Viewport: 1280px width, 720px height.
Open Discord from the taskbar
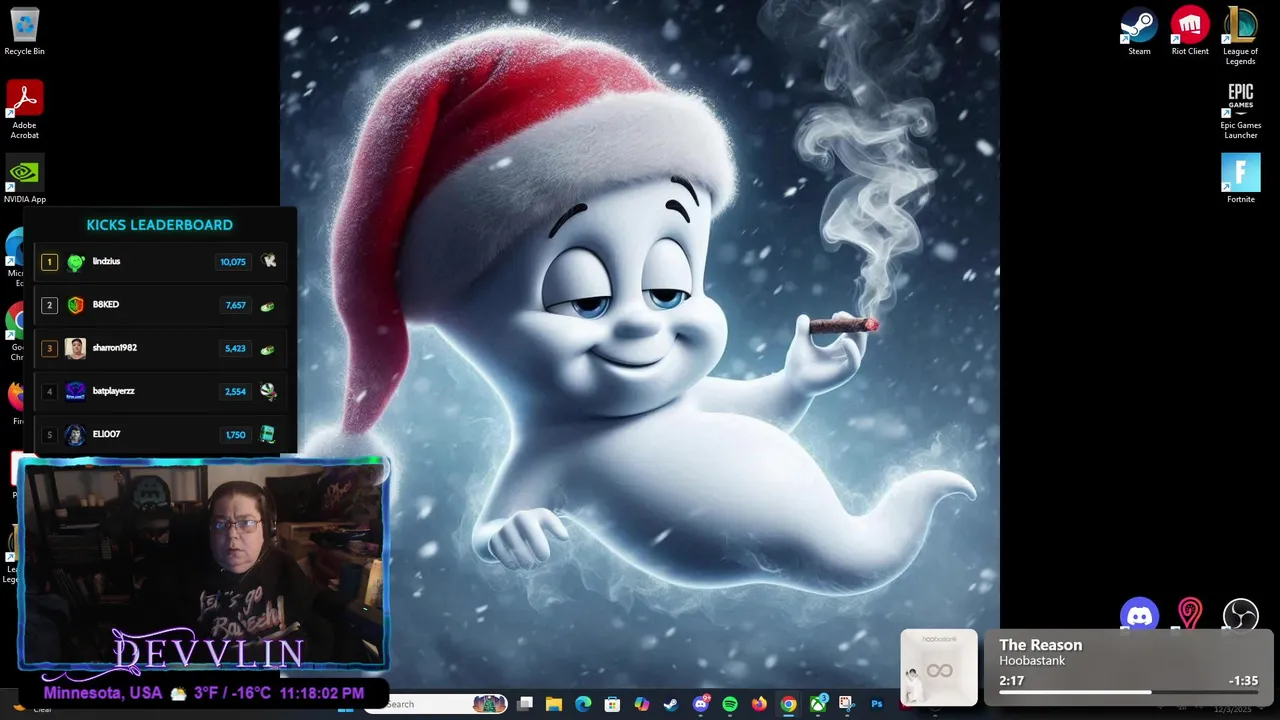[701, 704]
